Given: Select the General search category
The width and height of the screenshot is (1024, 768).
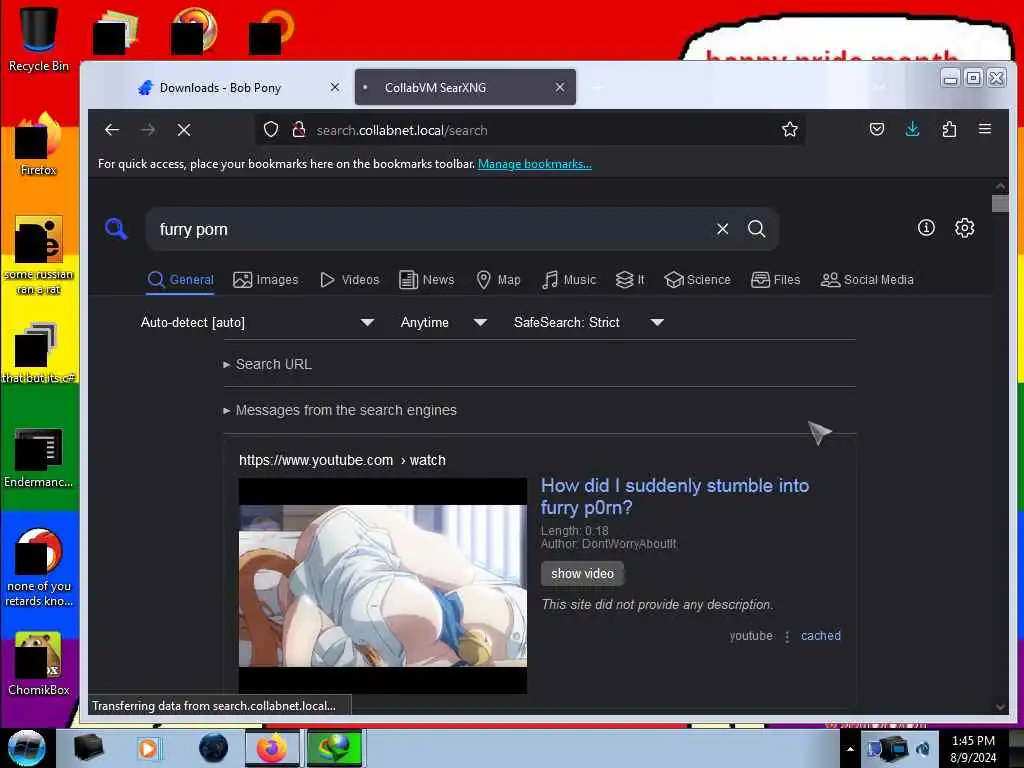Looking at the screenshot, I should [181, 280].
